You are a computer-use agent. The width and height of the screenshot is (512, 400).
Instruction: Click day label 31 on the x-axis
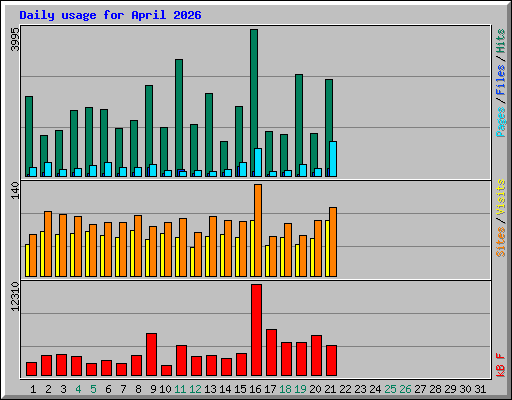coord(480,389)
